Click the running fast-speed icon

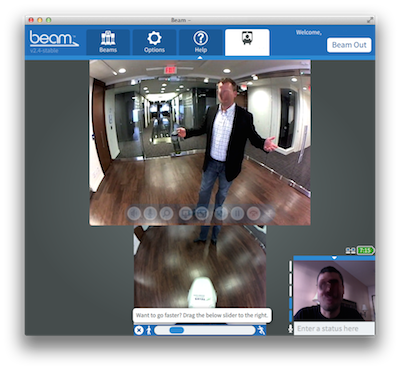coord(261,330)
